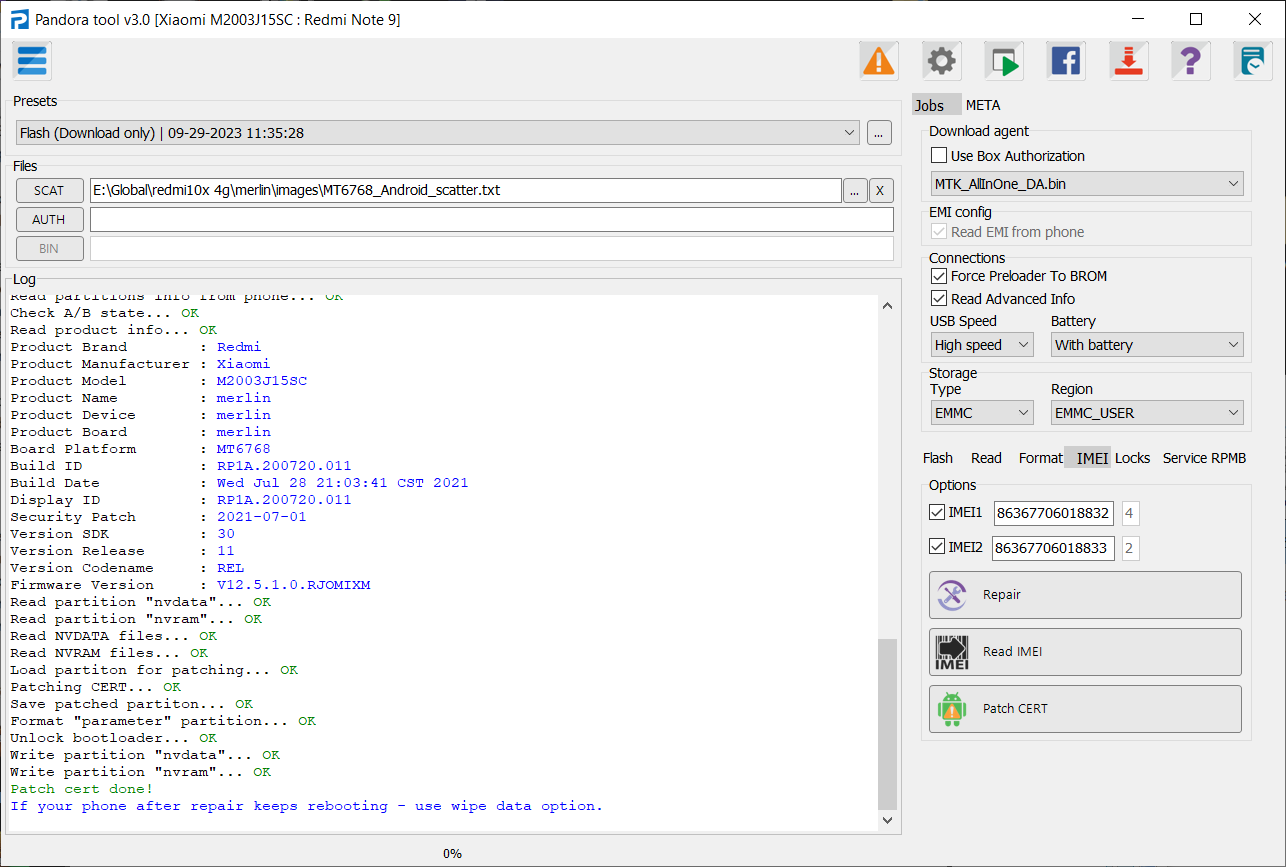Open help with the question mark icon

(x=1190, y=61)
